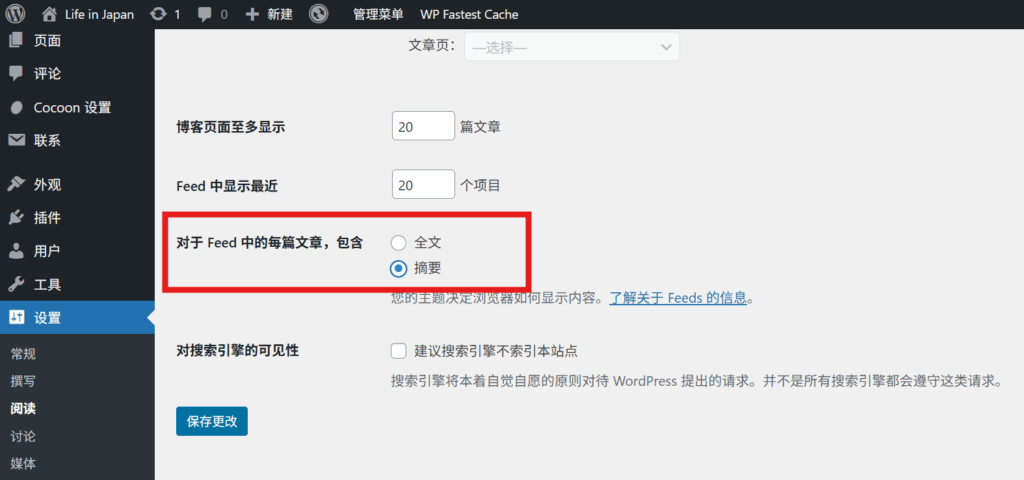This screenshot has height=480, width=1024.
Task: Click the updates icon showing 1
Action: 158,14
